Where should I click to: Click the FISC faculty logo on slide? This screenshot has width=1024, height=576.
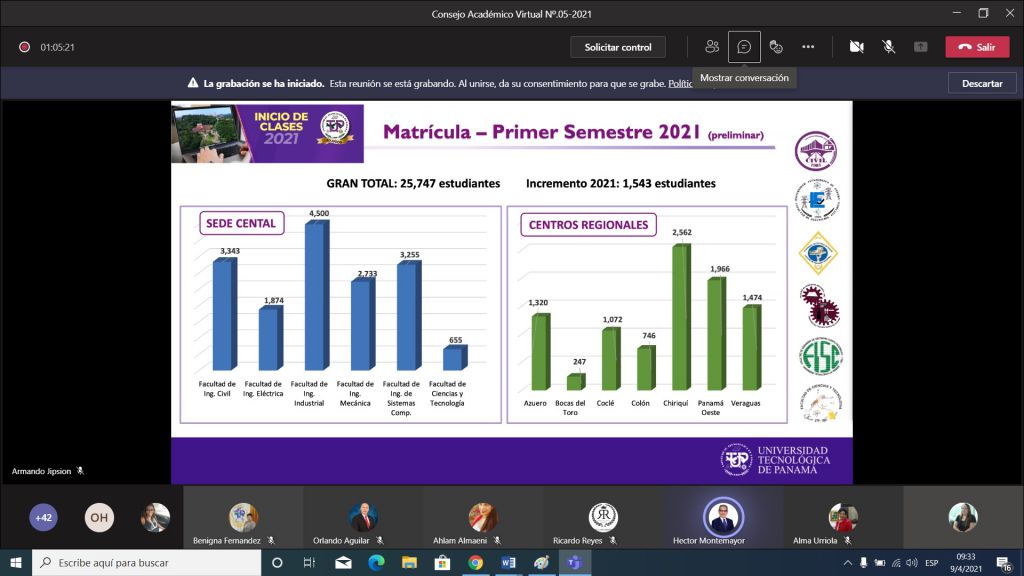click(x=821, y=357)
